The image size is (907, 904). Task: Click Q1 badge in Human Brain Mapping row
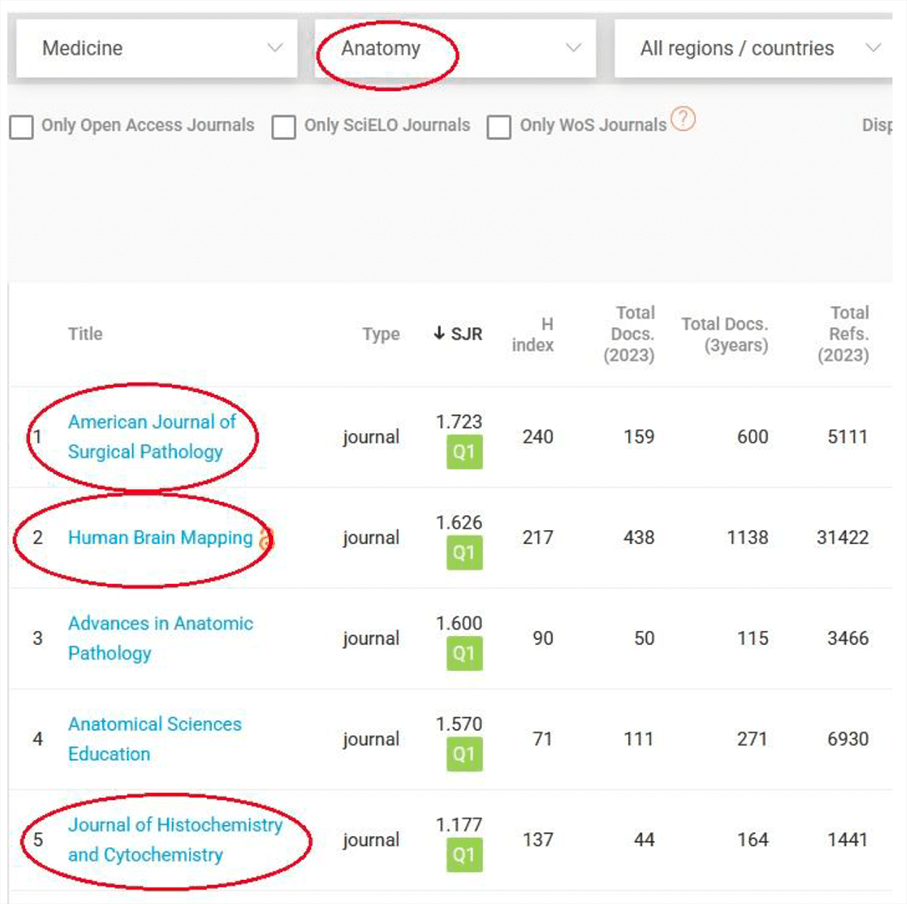point(463,553)
